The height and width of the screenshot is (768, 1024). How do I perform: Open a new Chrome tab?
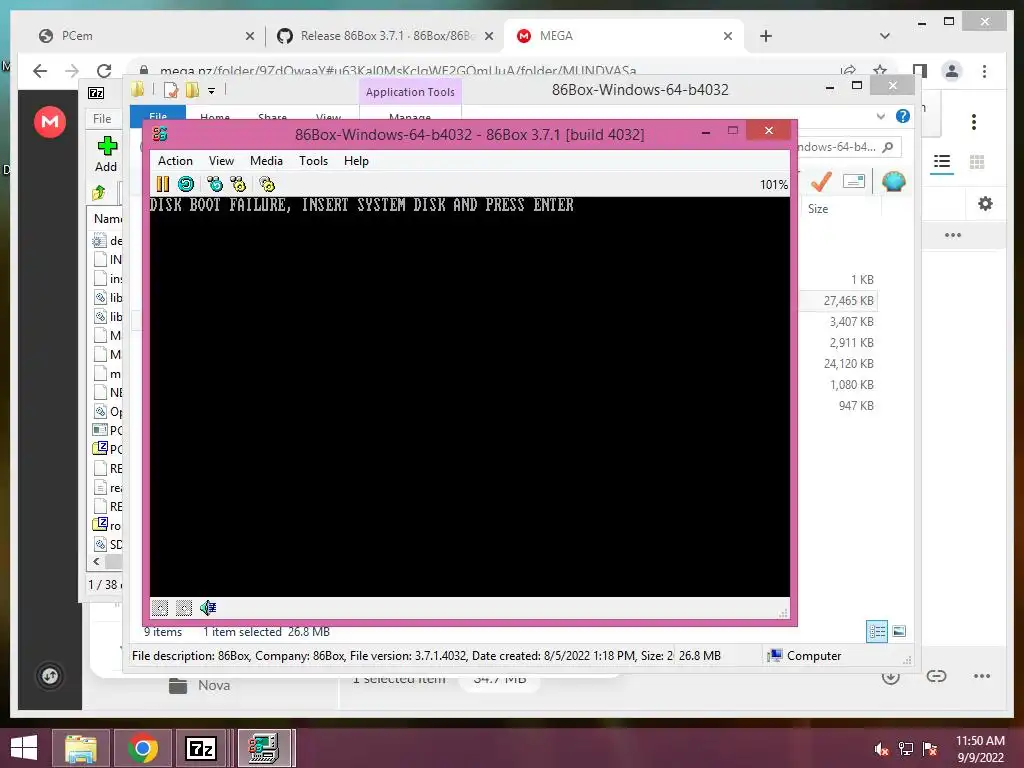[766, 36]
